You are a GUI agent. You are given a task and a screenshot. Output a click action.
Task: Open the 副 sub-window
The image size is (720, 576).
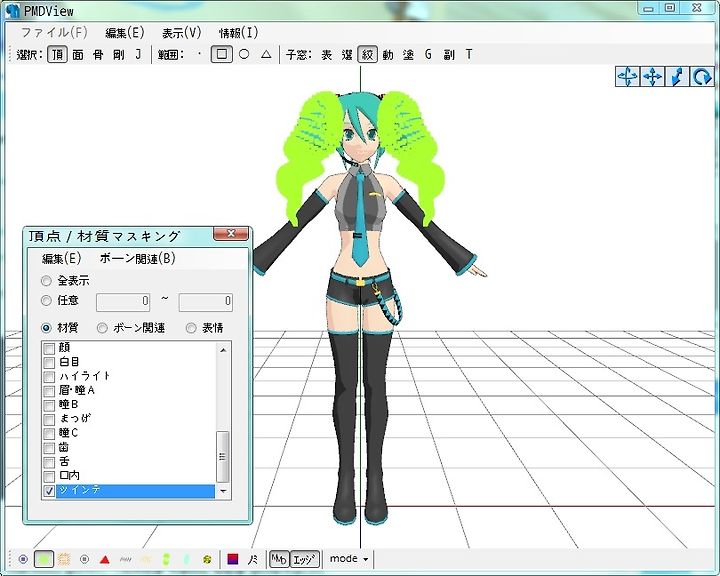[449, 55]
